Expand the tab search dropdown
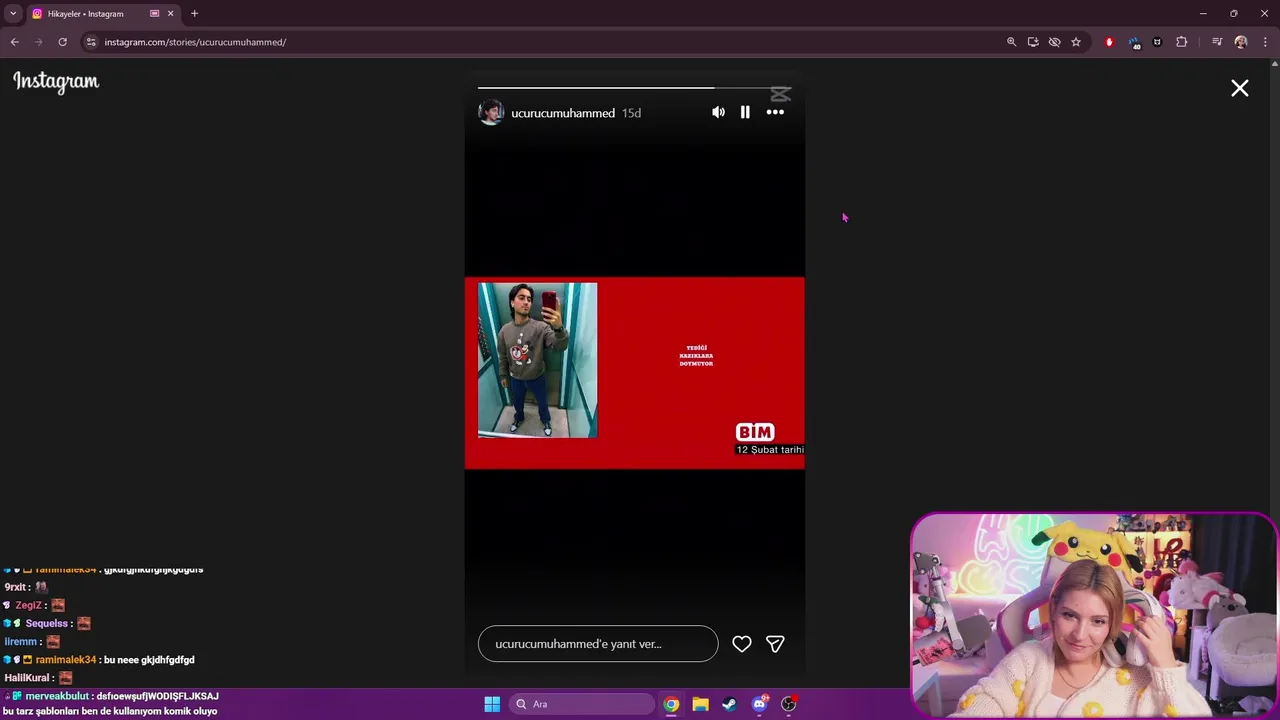Screen dimensions: 1280x720 (13, 14)
